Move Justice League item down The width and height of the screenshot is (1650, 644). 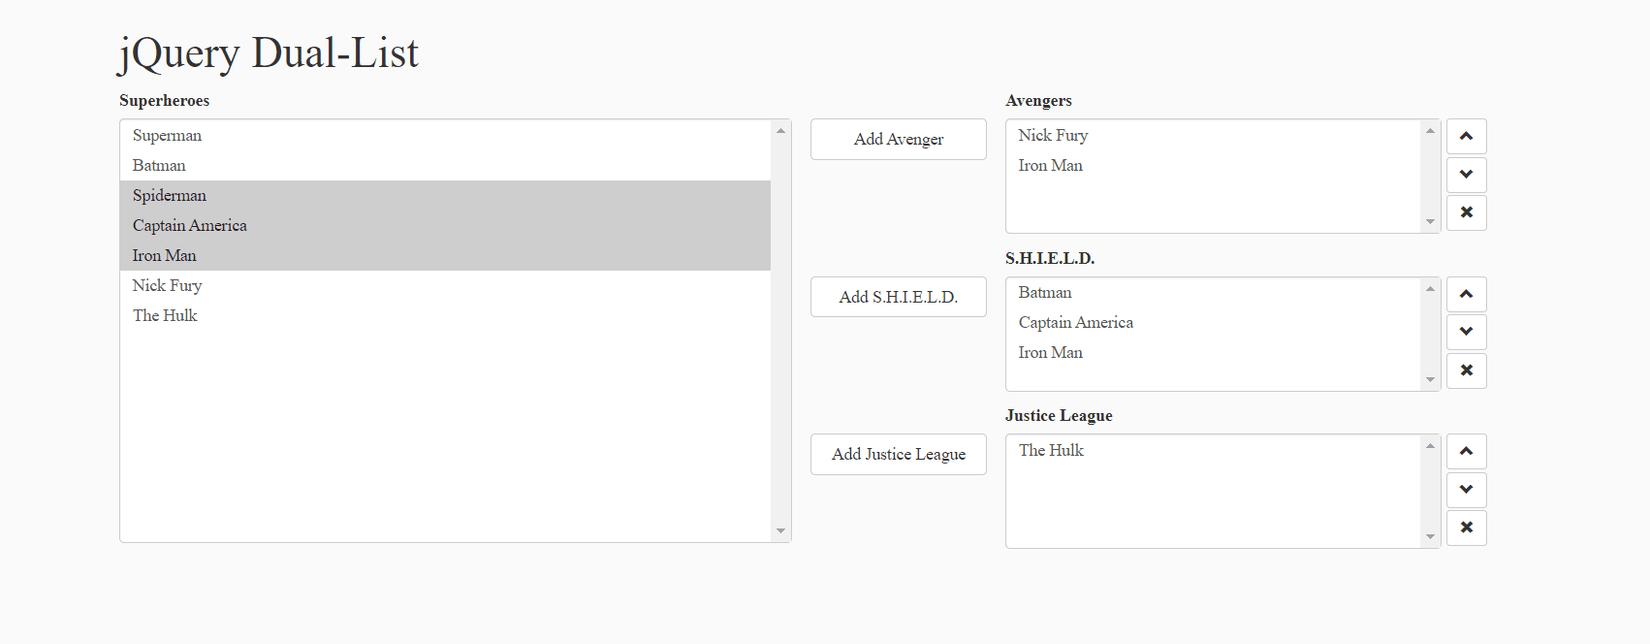(1466, 489)
